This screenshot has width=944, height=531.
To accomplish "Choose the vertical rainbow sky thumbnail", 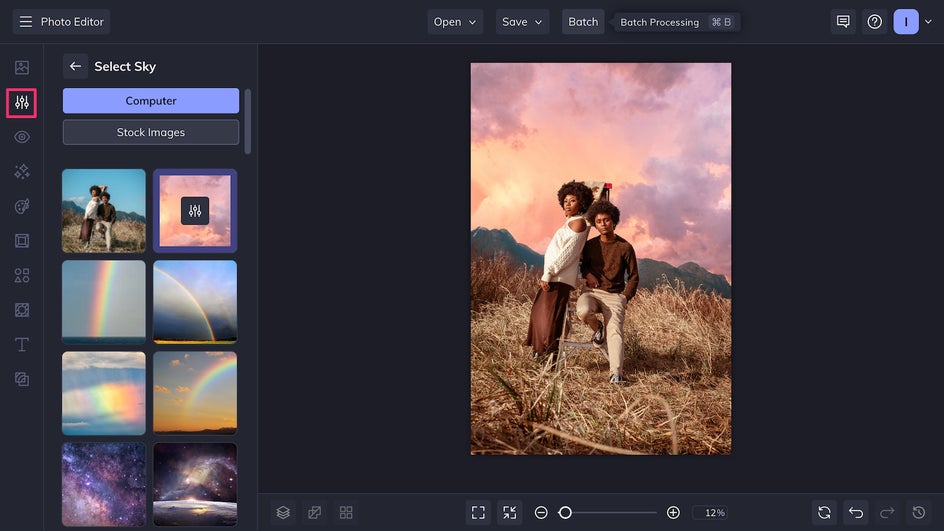I will (x=104, y=302).
